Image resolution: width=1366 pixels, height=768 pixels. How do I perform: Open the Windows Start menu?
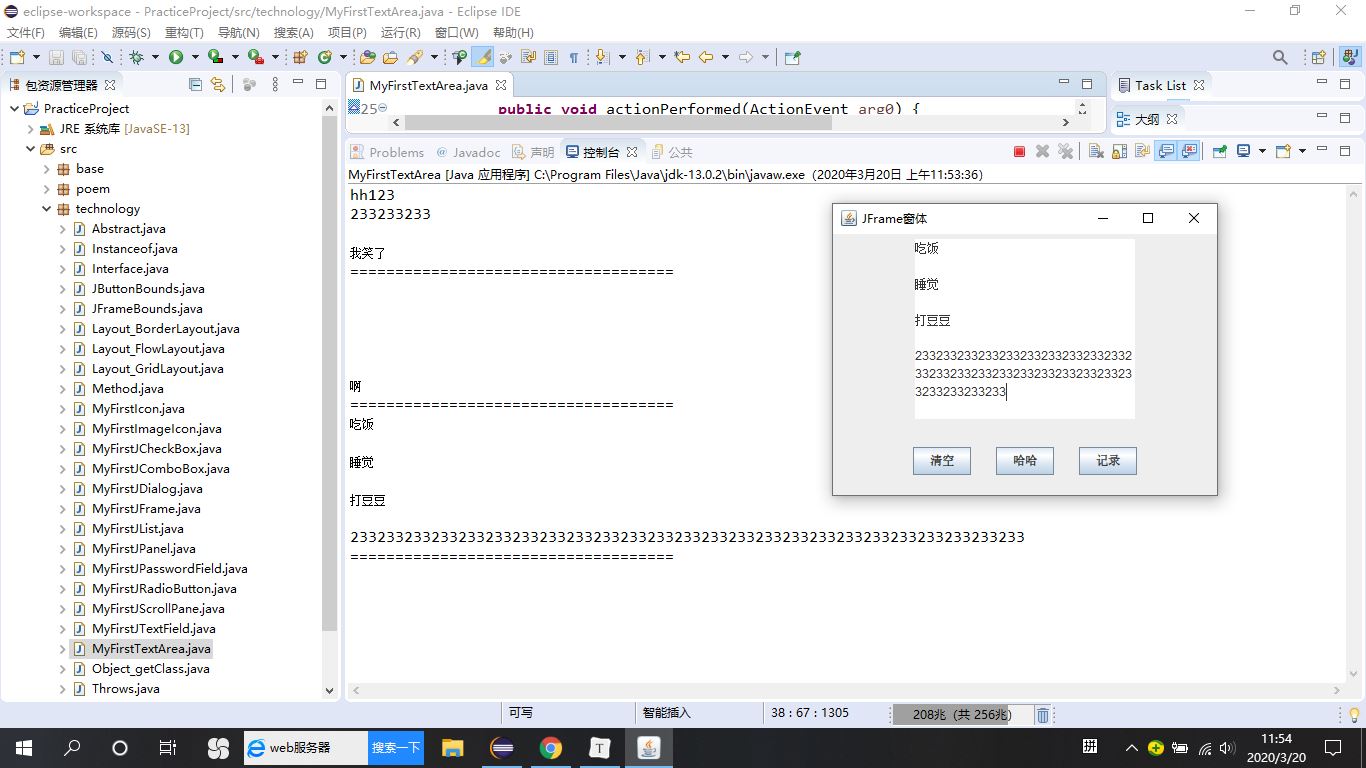pyautogui.click(x=24, y=747)
